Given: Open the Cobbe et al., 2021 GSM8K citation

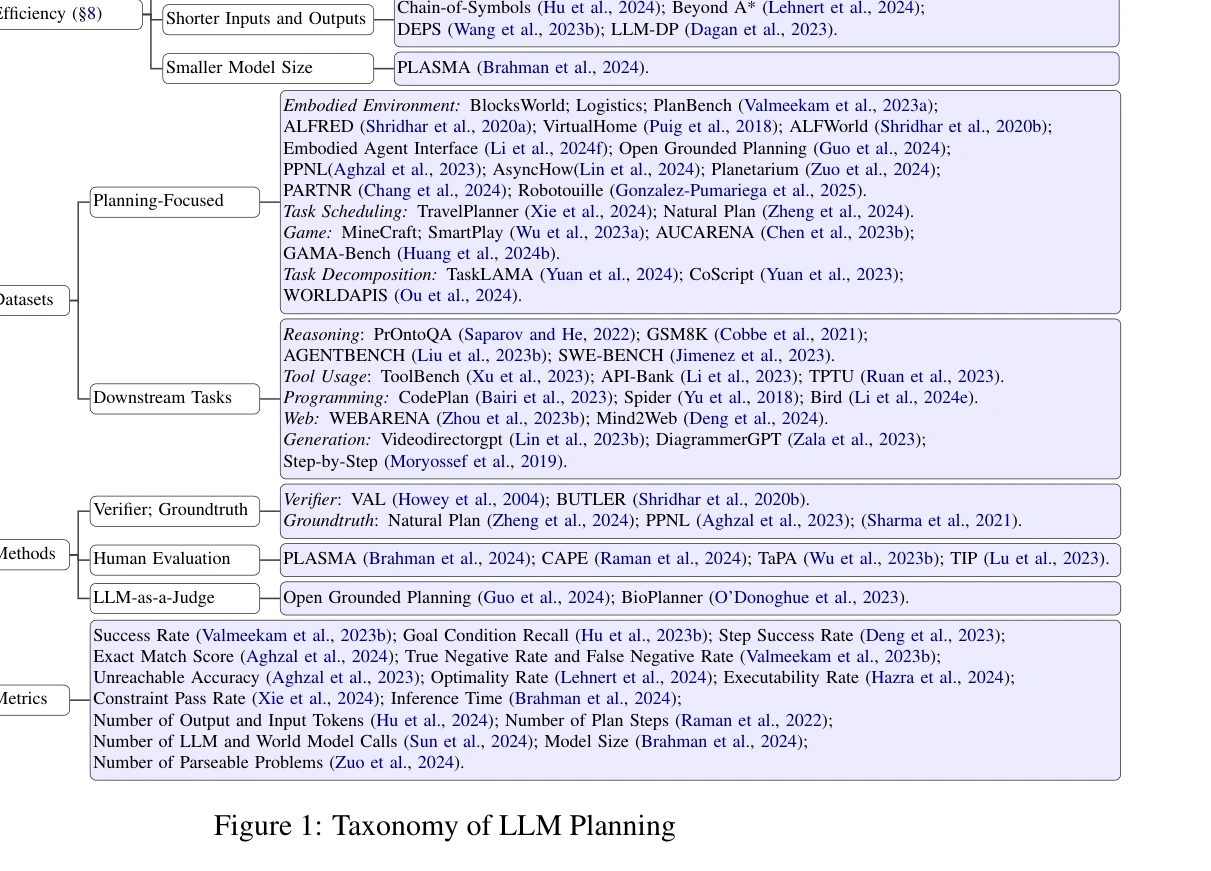Looking at the screenshot, I should click(788, 334).
